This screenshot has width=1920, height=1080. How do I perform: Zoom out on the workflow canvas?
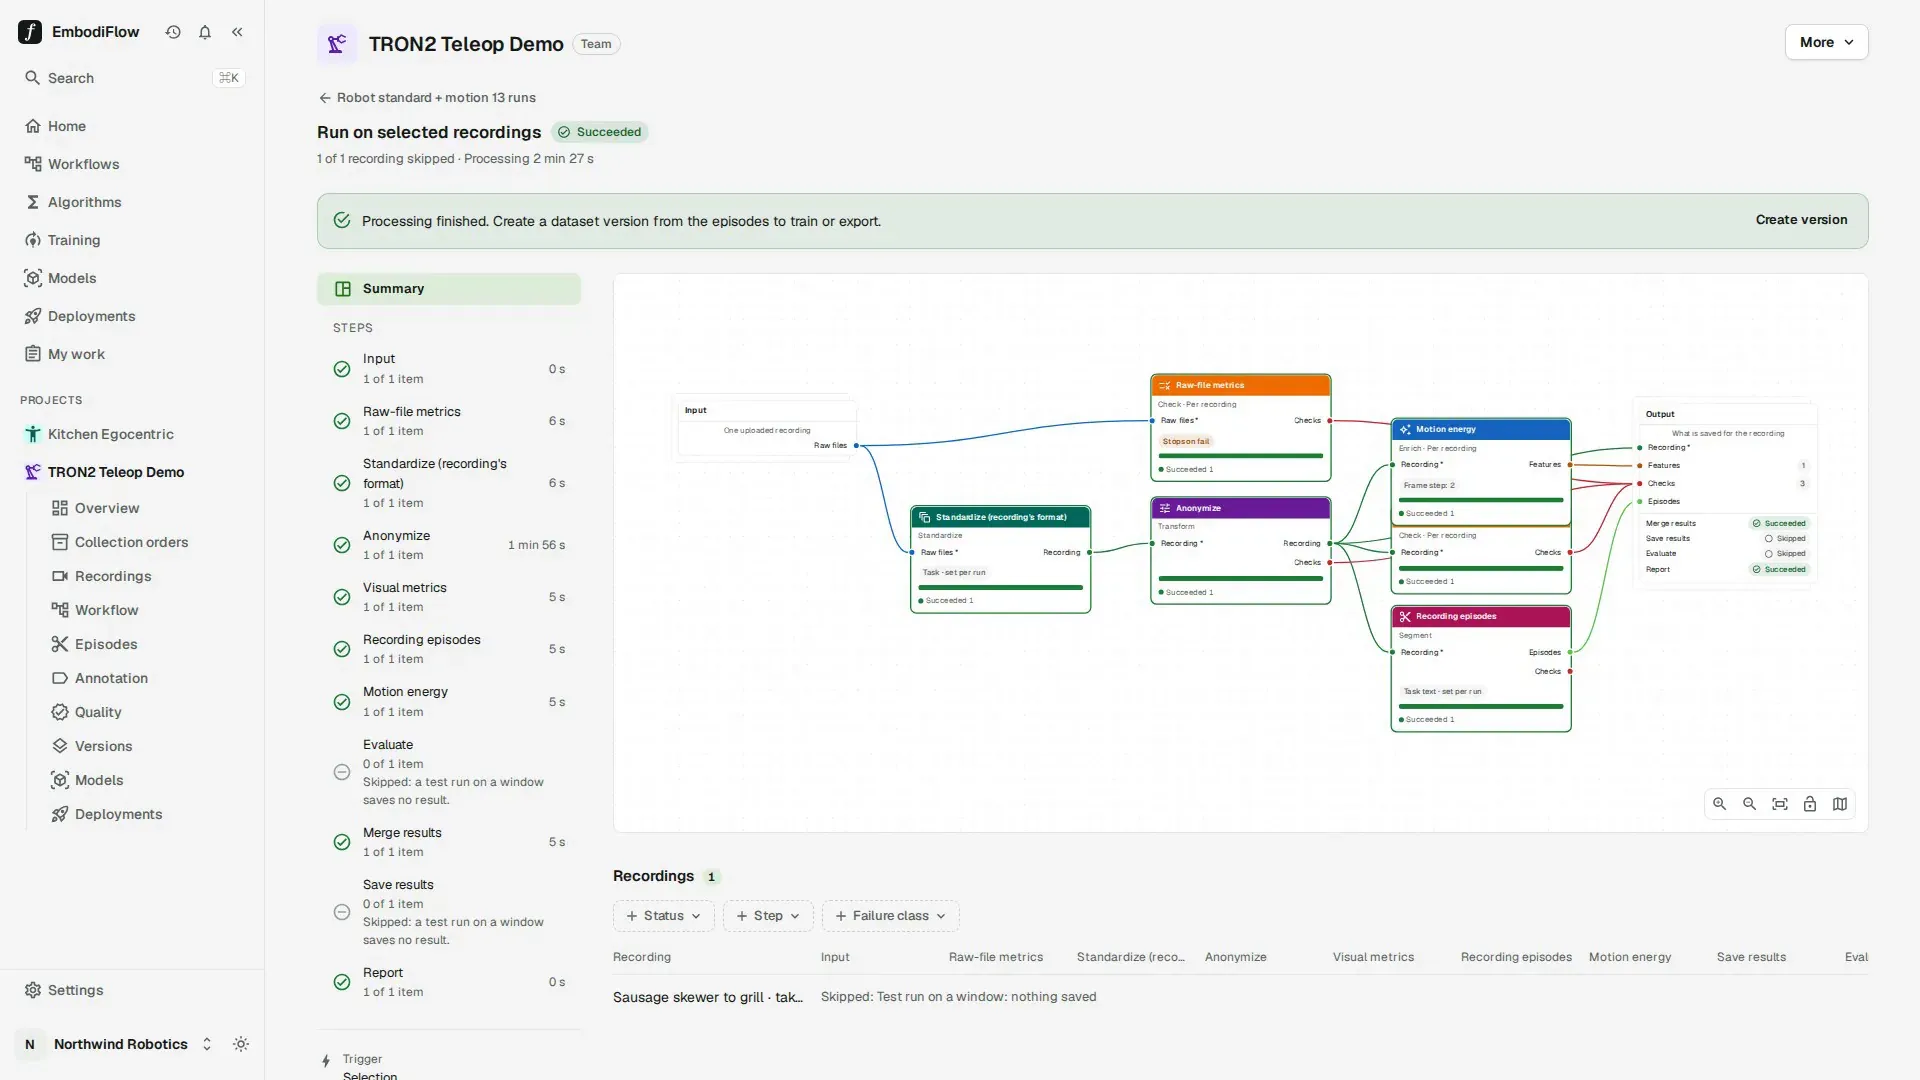[x=1750, y=804]
